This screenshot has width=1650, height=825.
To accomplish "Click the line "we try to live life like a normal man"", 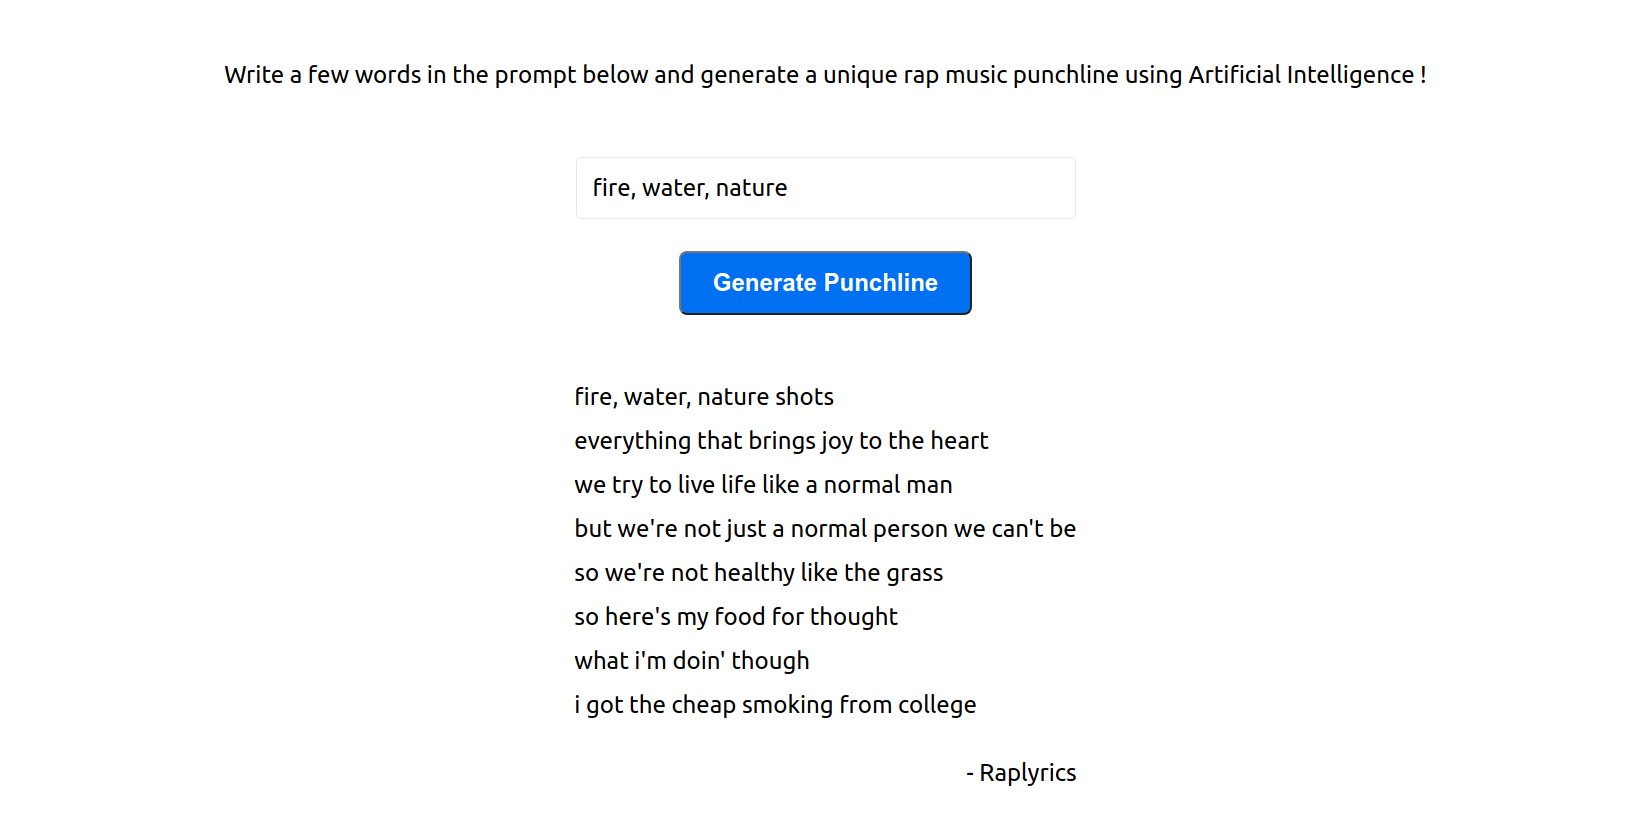I will (x=762, y=485).
